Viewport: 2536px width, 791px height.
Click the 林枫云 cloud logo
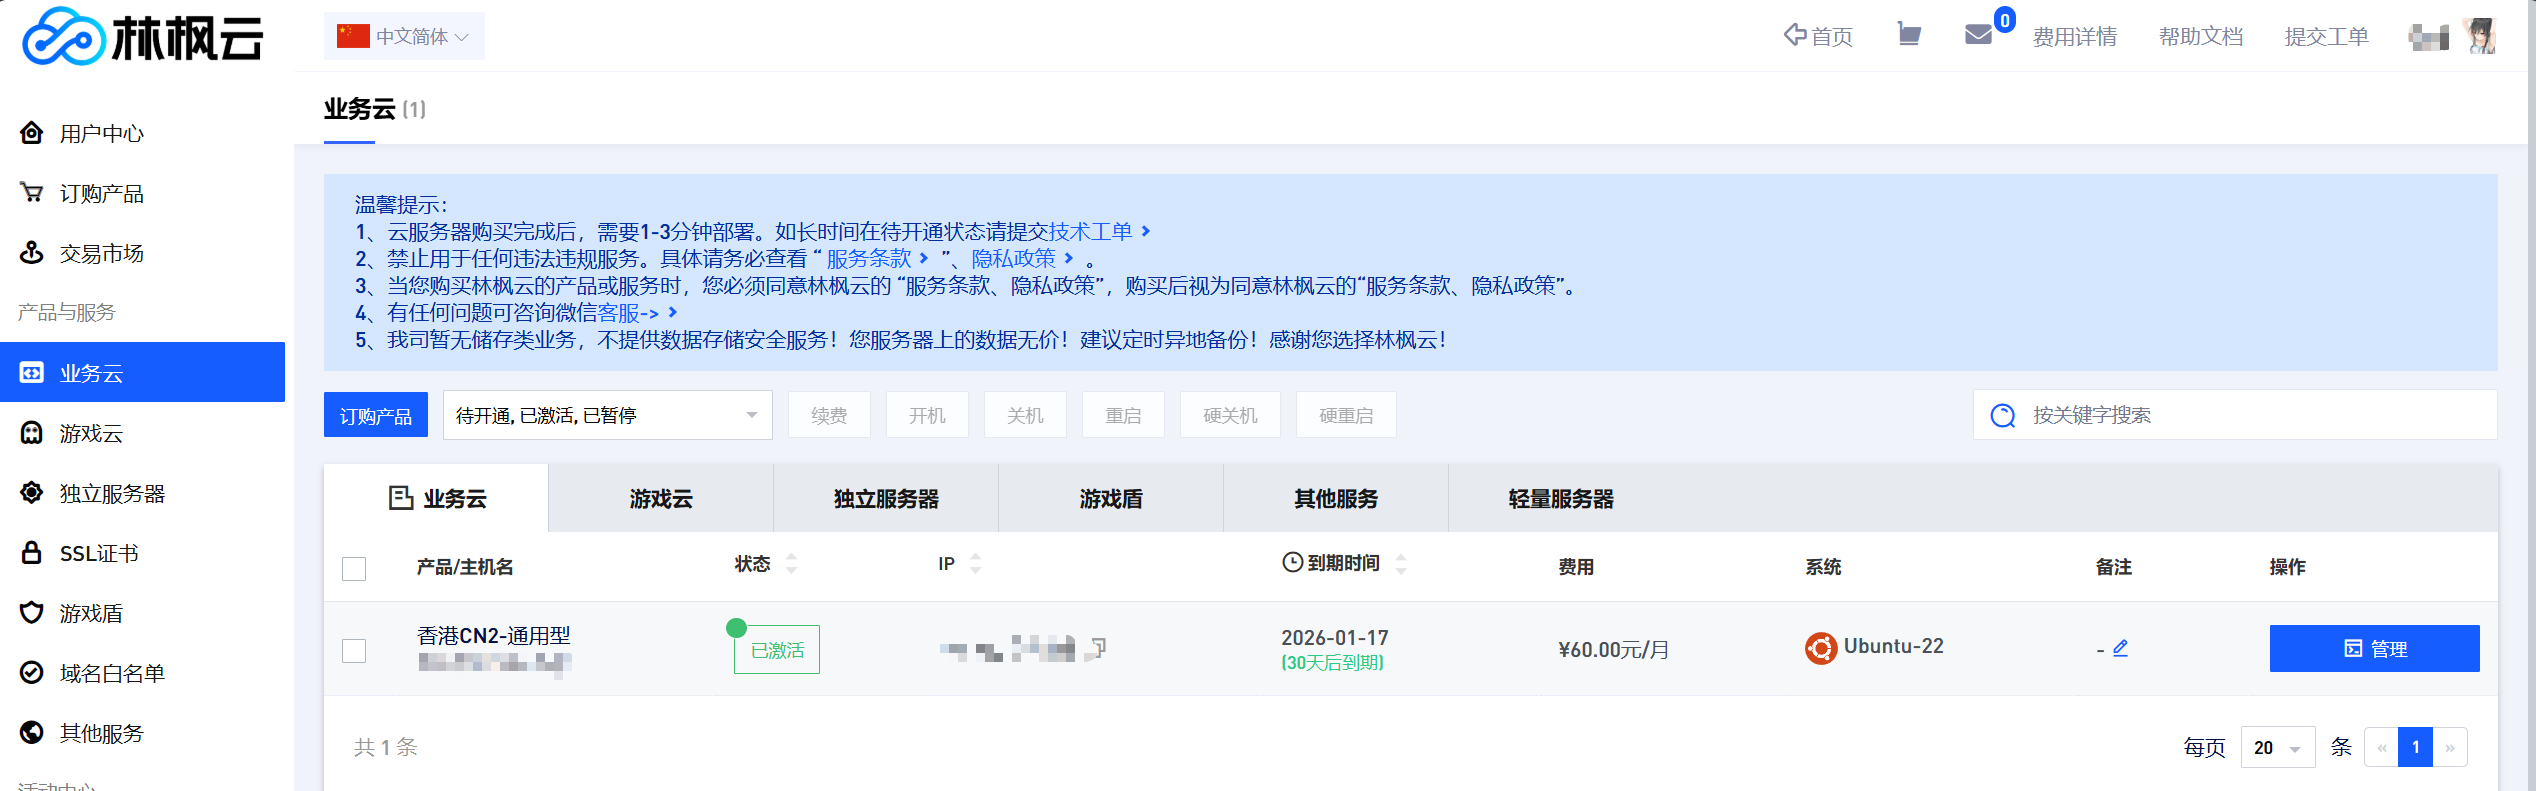(x=142, y=37)
